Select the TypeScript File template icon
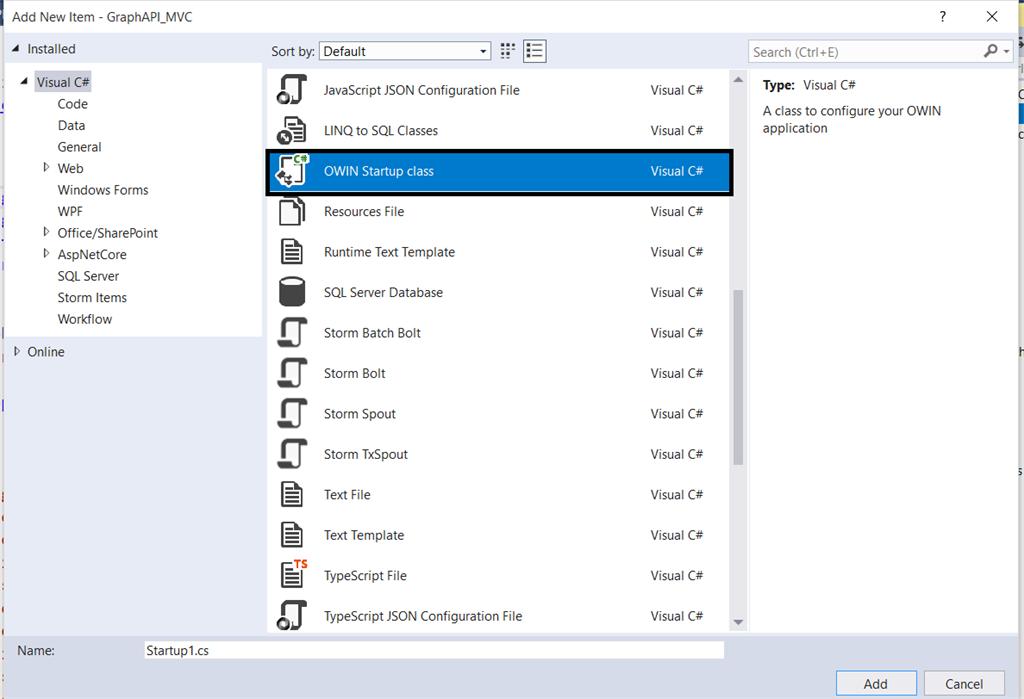 click(292, 575)
